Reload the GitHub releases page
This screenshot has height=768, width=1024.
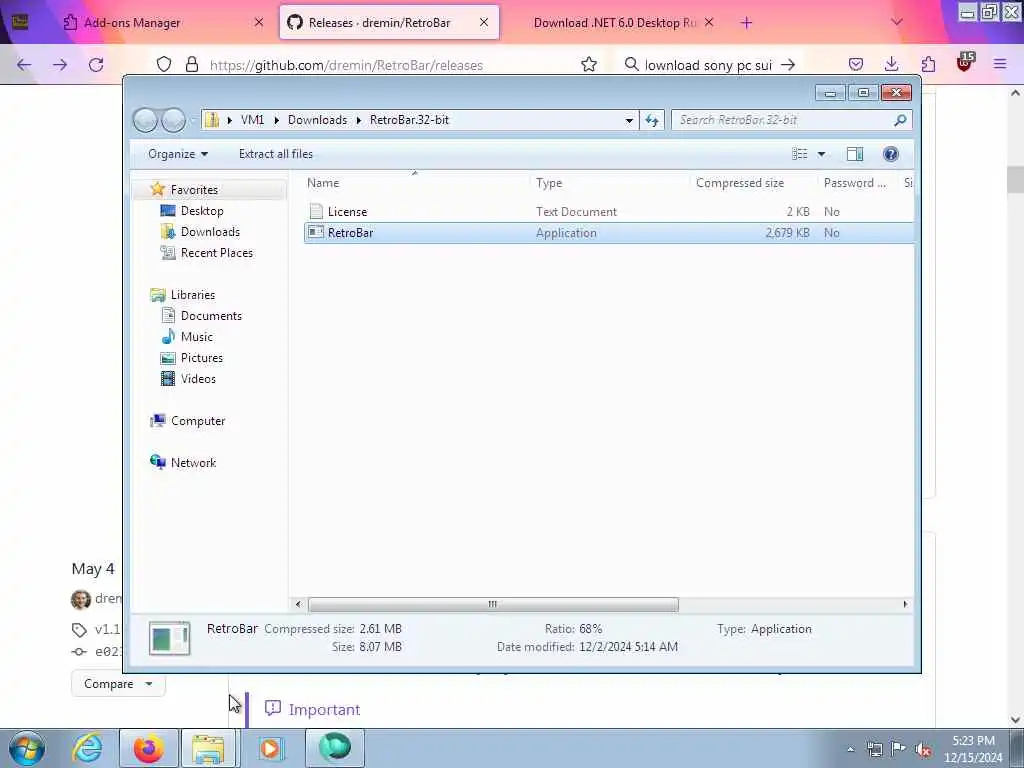pyautogui.click(x=96, y=65)
